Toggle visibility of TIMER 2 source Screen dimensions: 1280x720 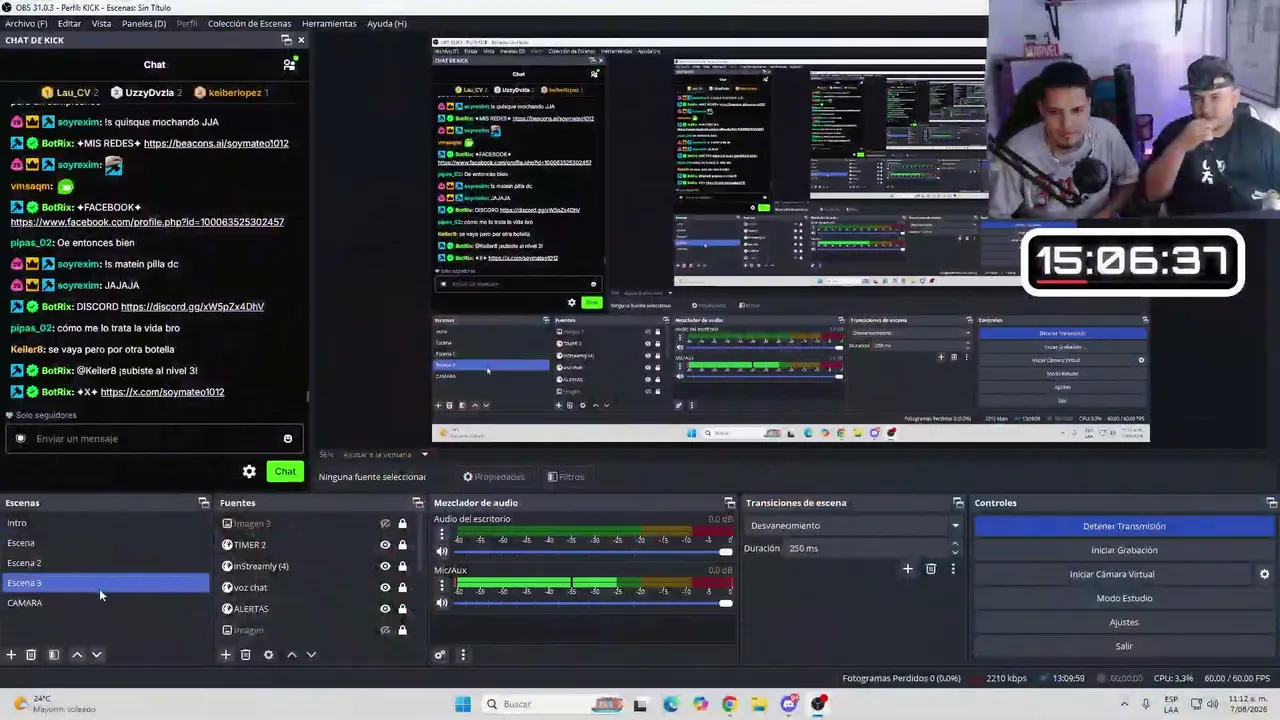tap(385, 545)
